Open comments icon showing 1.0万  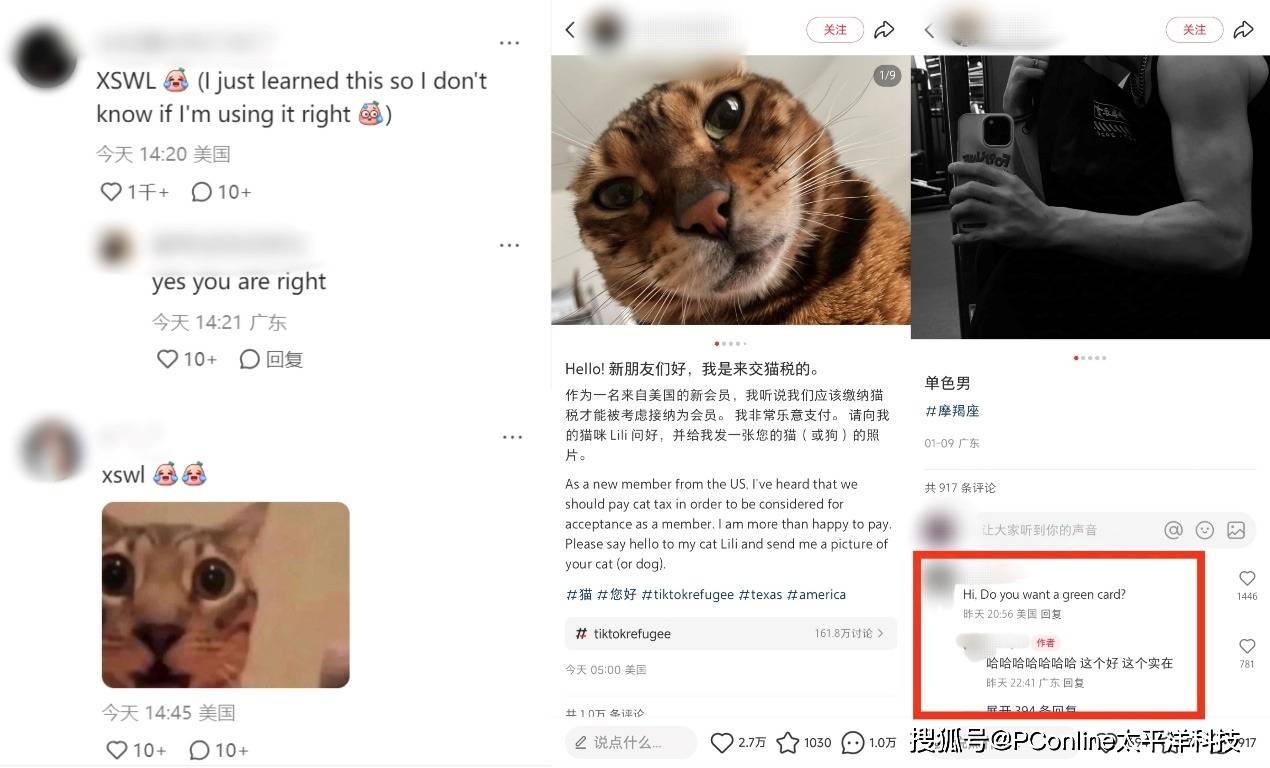[x=852, y=742]
